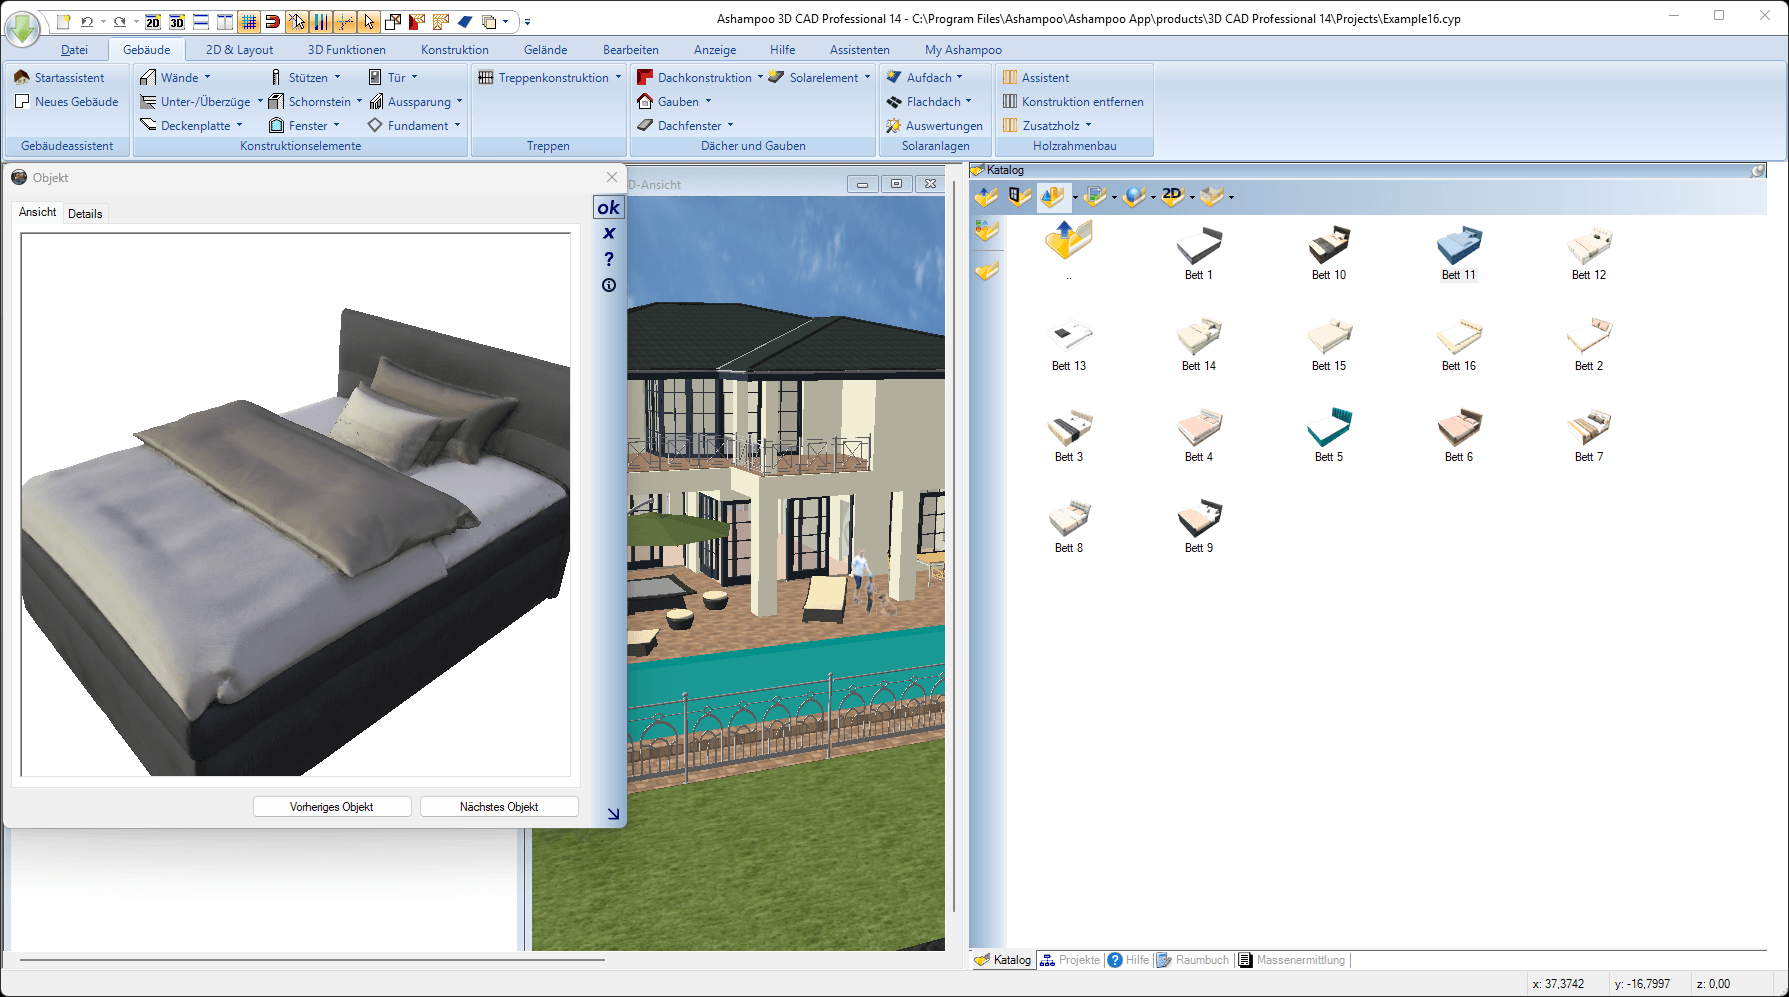This screenshot has width=1789, height=997.
Task: Click the Konstruktion entfernen icon
Action: pyautogui.click(x=1073, y=101)
